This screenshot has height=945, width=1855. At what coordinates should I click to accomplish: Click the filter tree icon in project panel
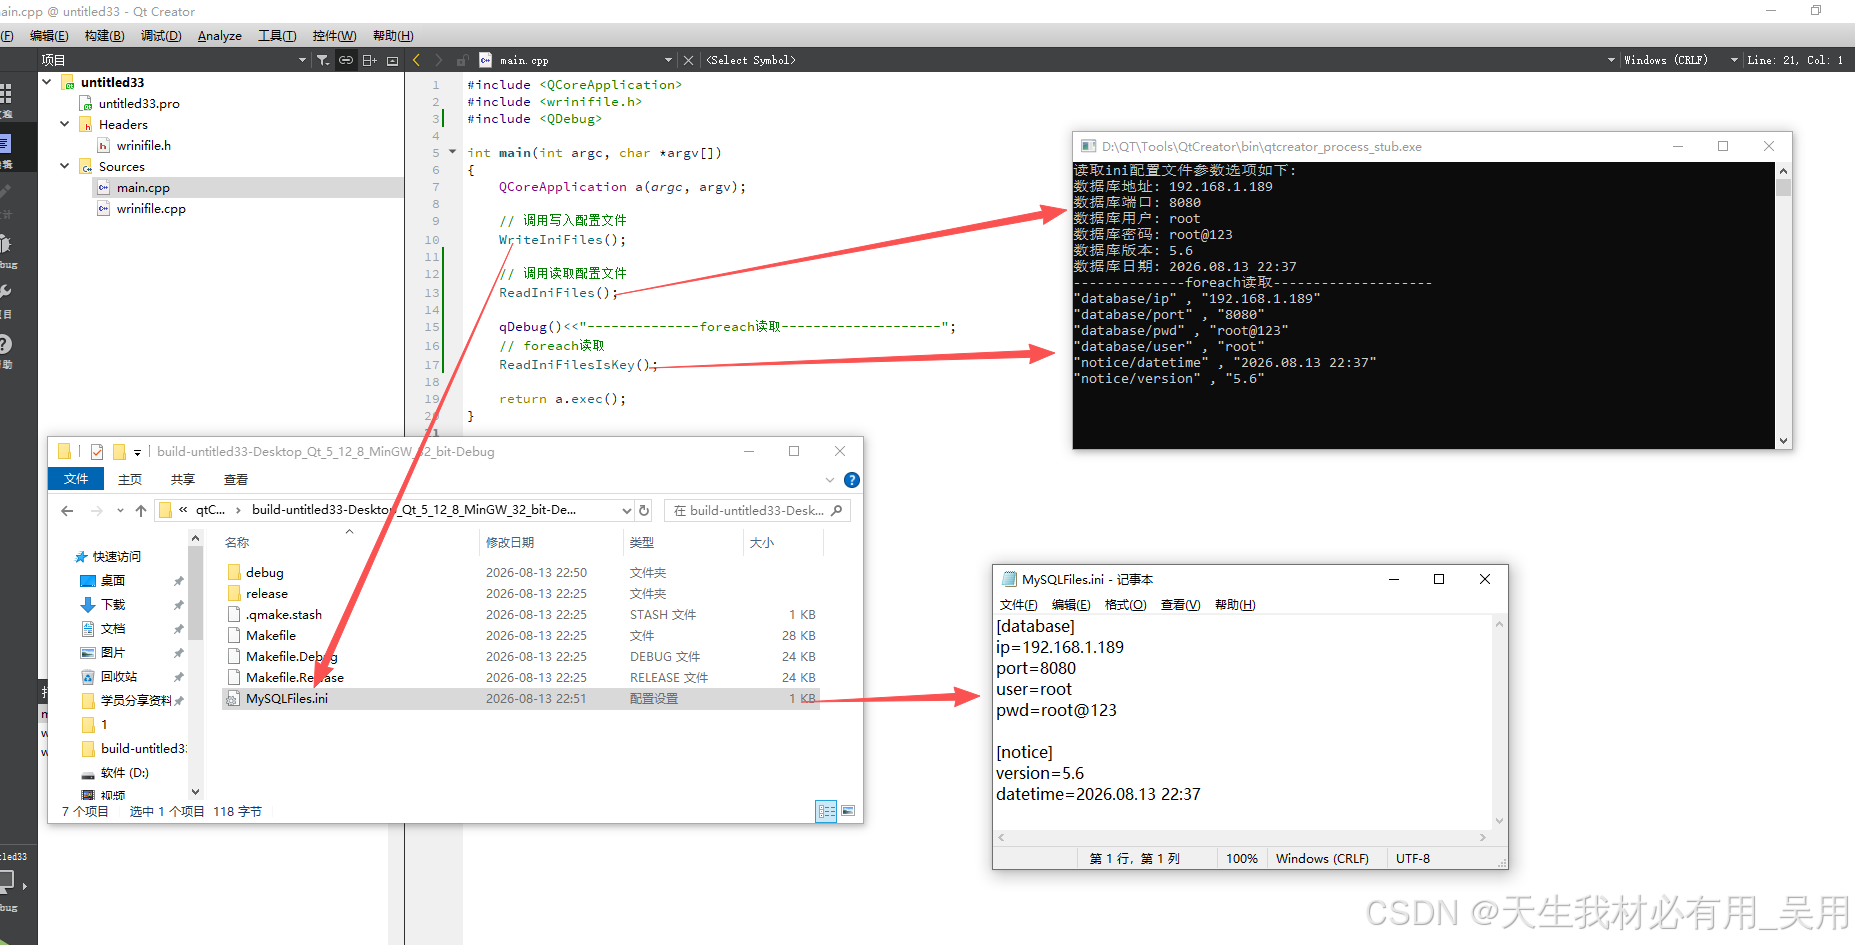tap(323, 60)
